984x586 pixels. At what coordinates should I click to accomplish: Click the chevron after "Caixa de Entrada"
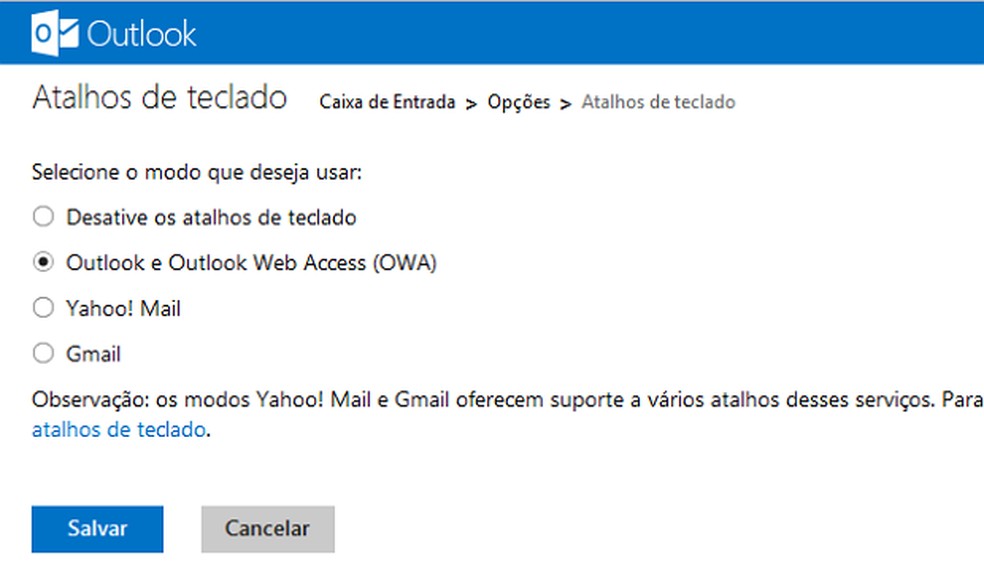(470, 101)
